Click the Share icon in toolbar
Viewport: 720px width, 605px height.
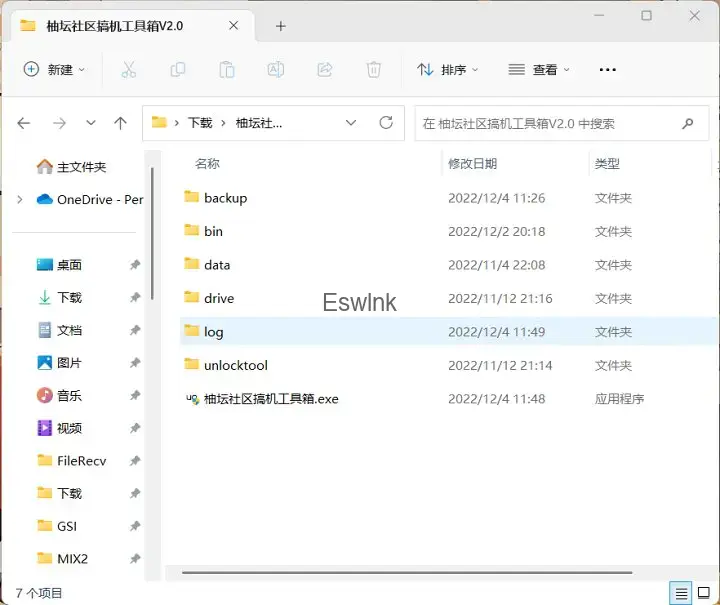(x=324, y=70)
